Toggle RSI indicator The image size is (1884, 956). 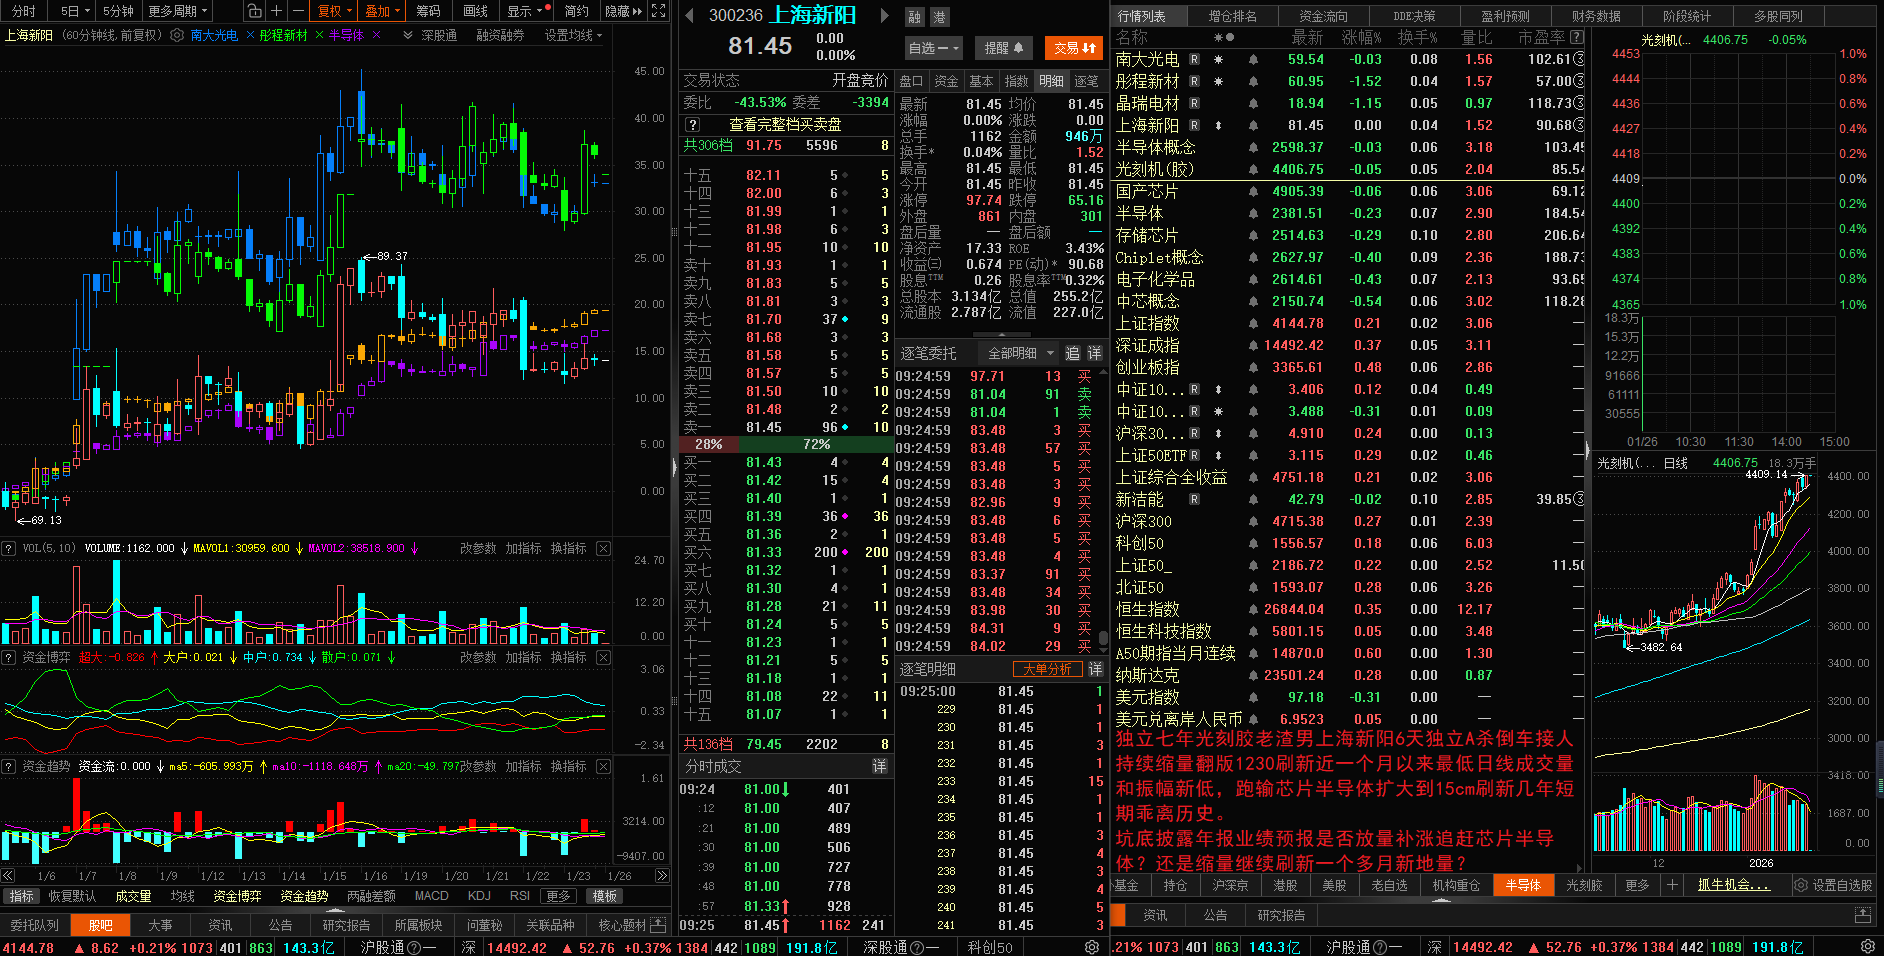pyautogui.click(x=520, y=896)
